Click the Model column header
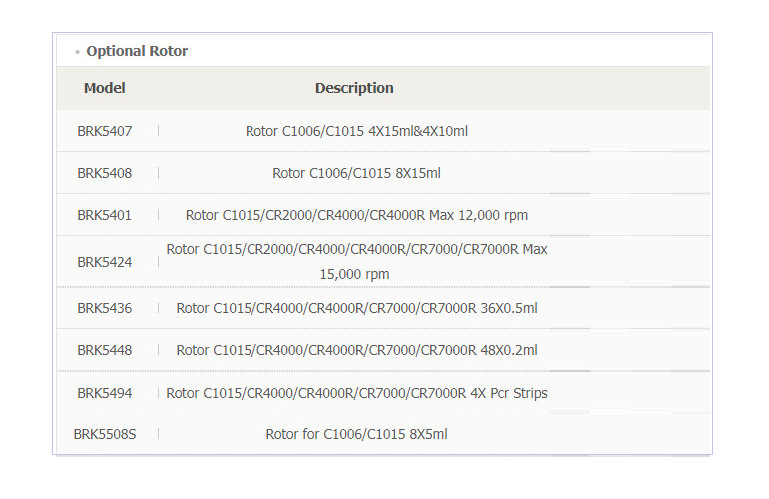 tap(104, 88)
